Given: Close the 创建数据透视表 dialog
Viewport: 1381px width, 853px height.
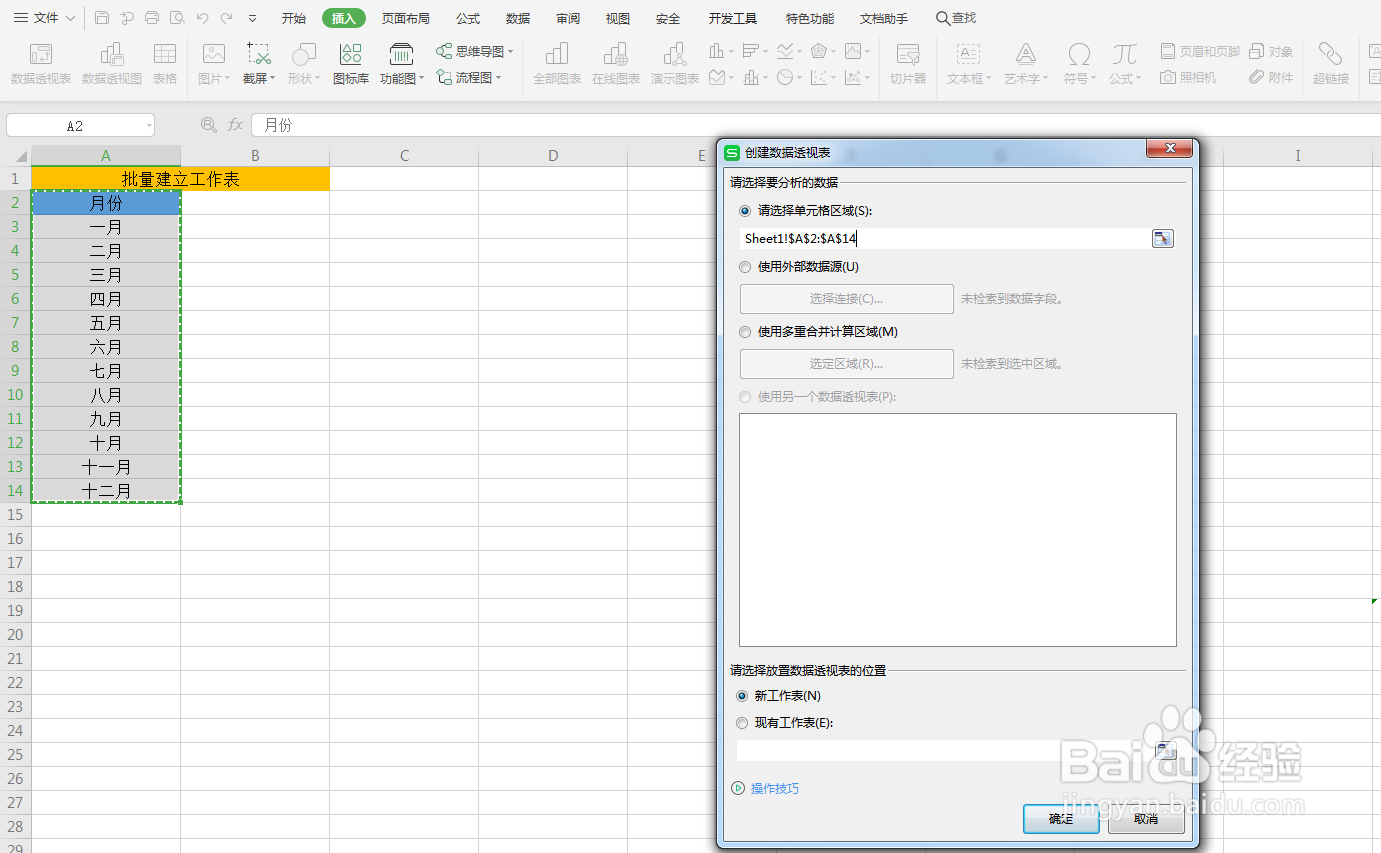Looking at the screenshot, I should pyautogui.click(x=1170, y=149).
